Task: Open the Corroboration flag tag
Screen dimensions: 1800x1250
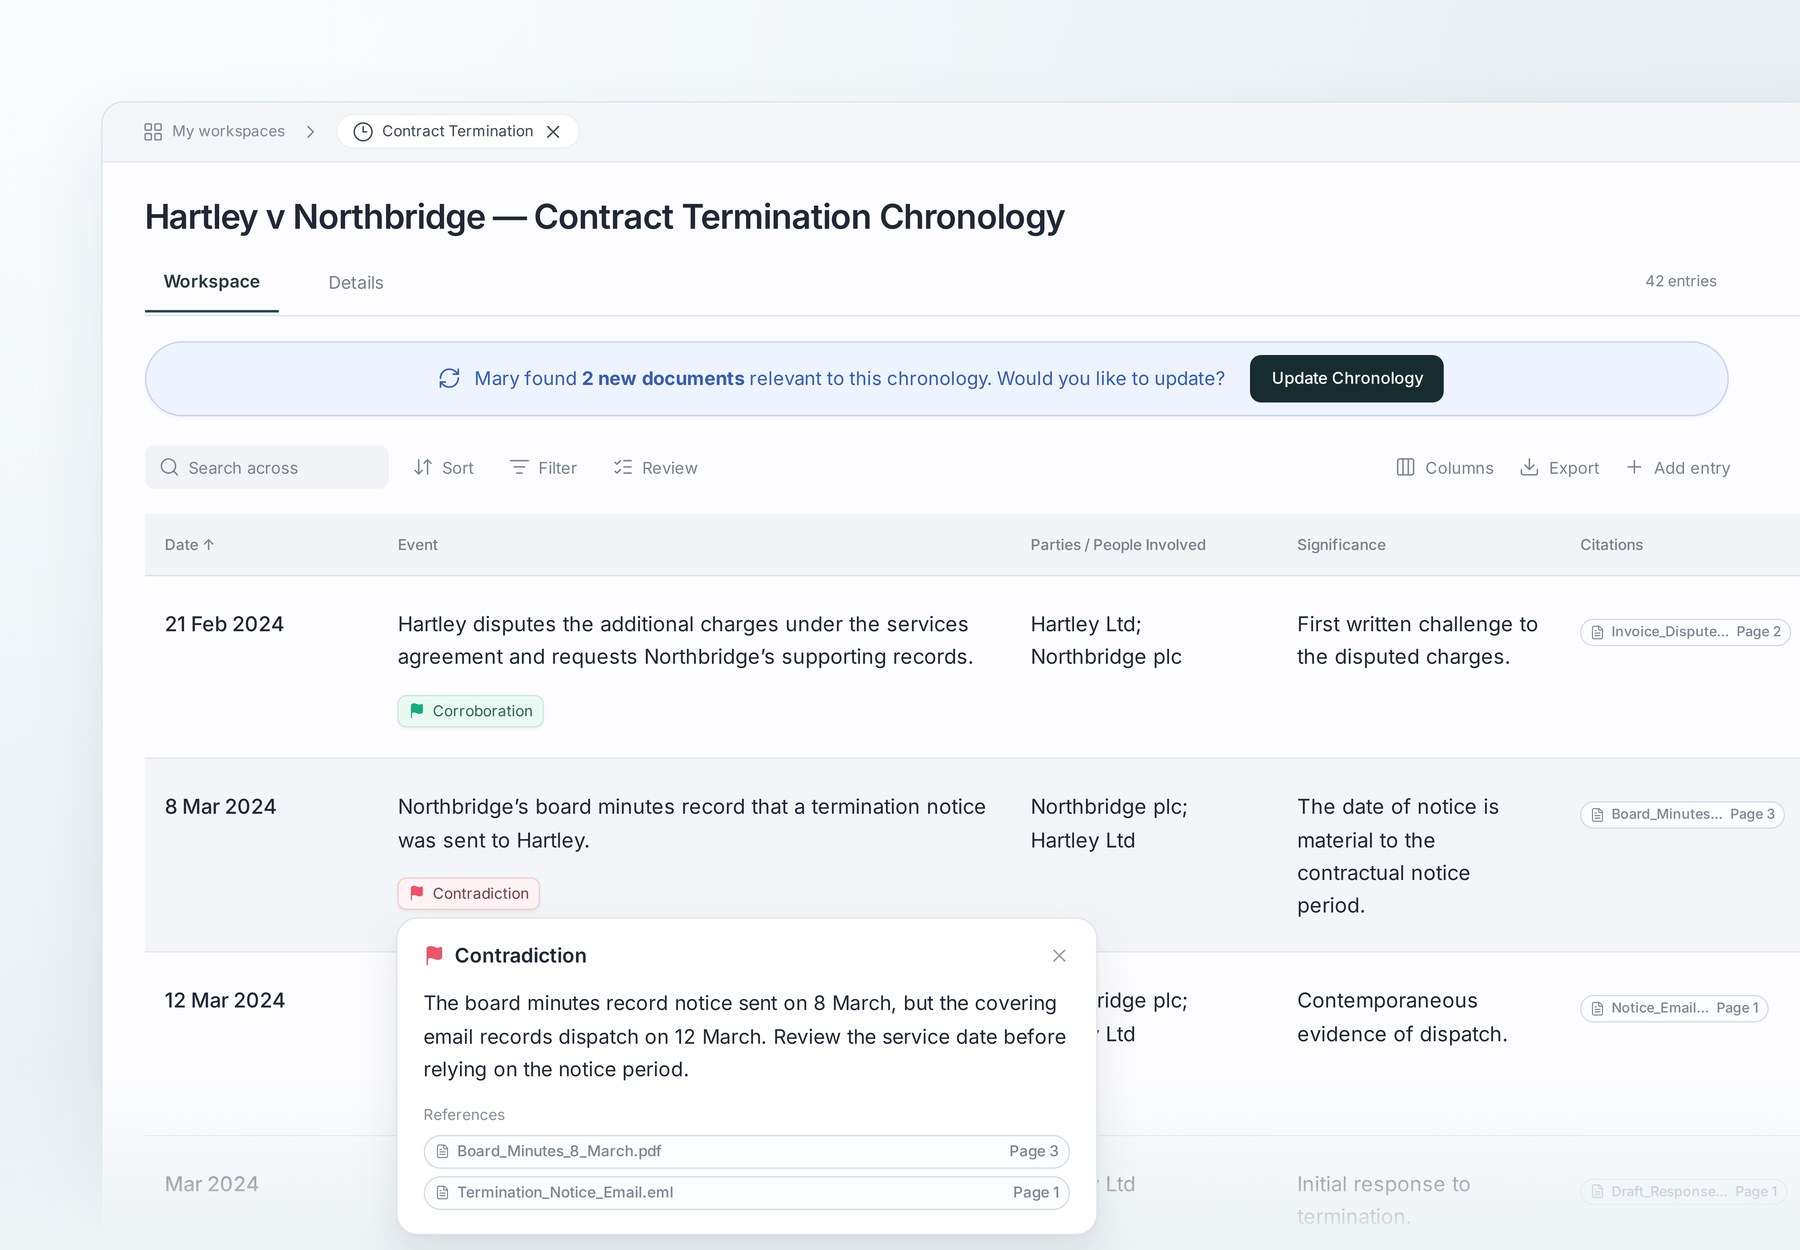Action: click(470, 711)
